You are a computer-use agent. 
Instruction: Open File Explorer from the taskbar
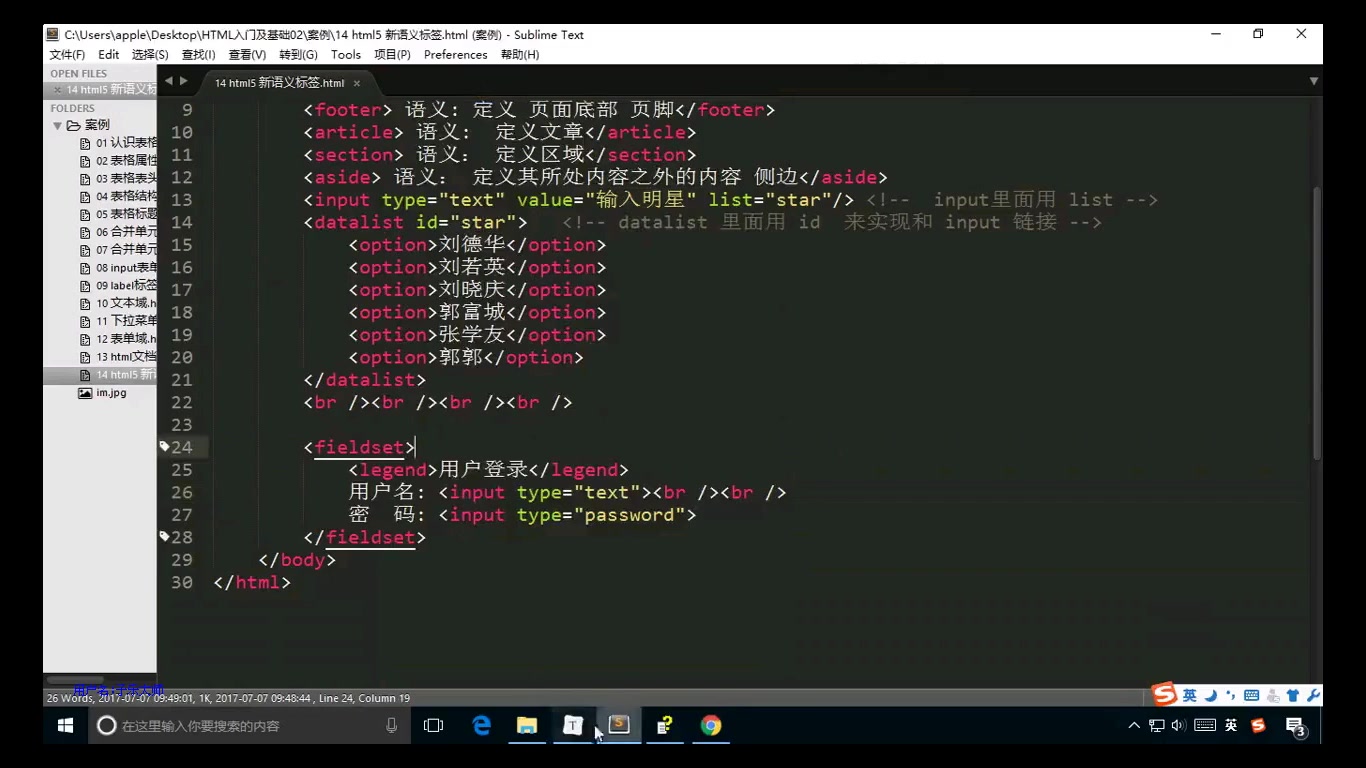[527, 726]
